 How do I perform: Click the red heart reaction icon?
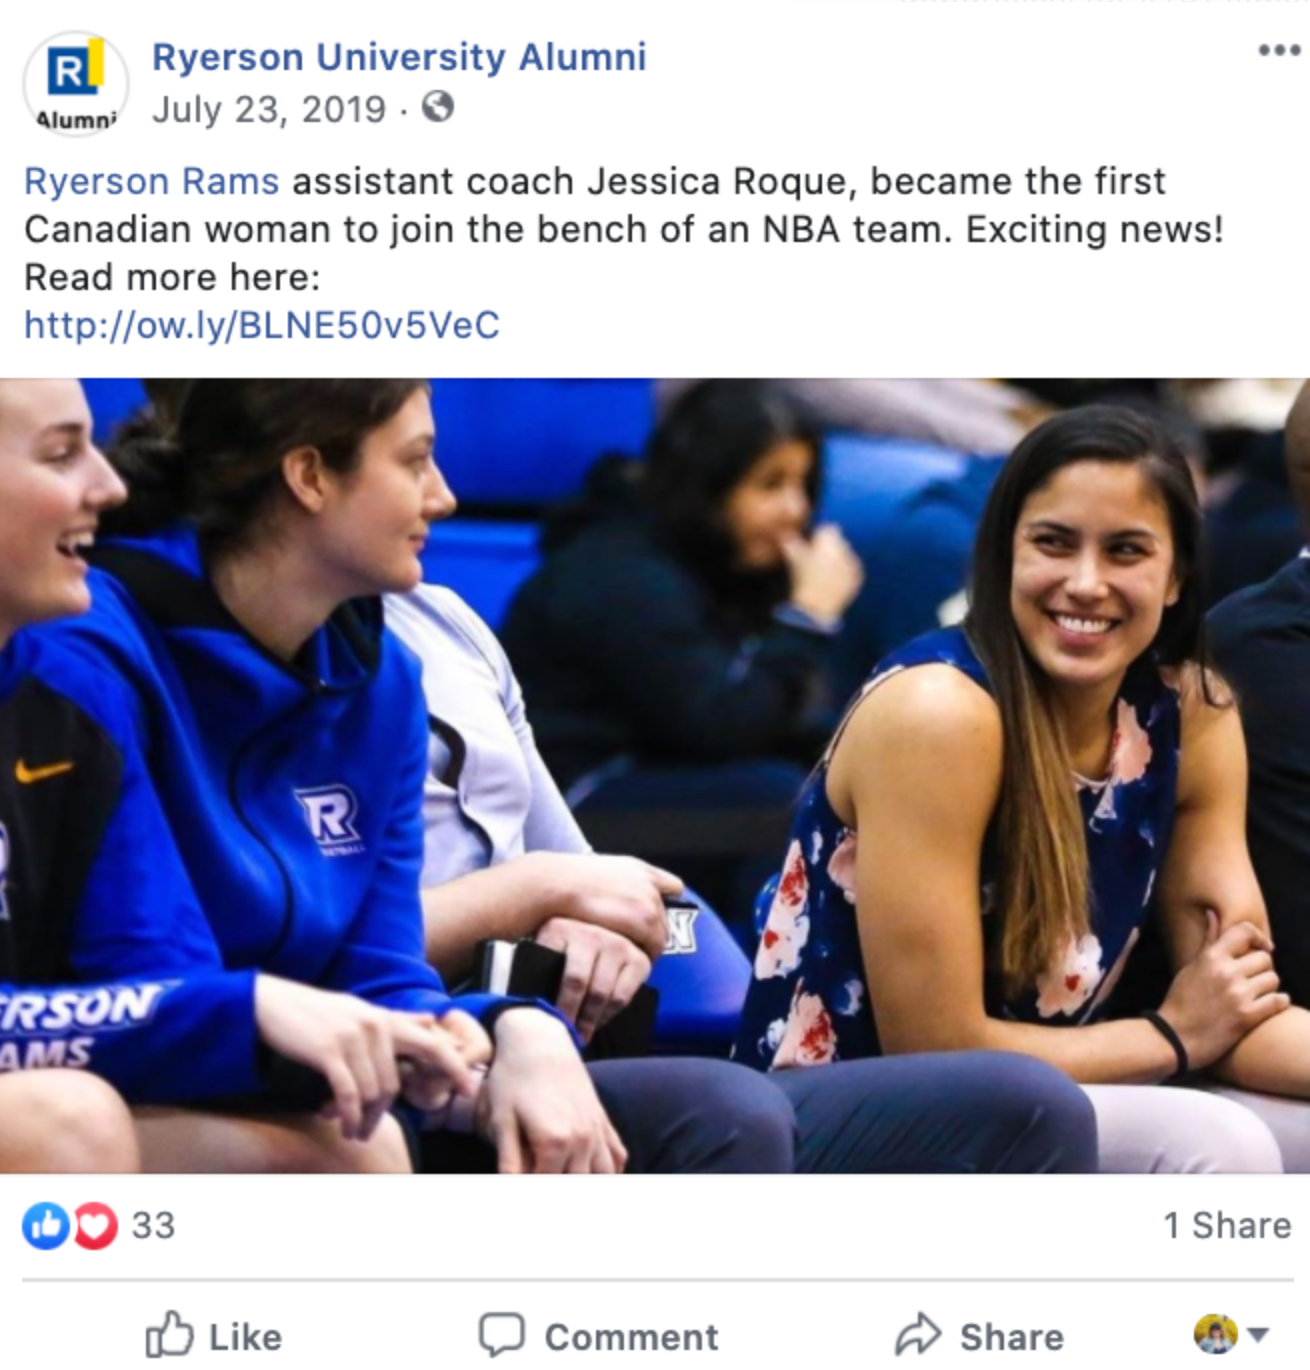[x=95, y=1225]
